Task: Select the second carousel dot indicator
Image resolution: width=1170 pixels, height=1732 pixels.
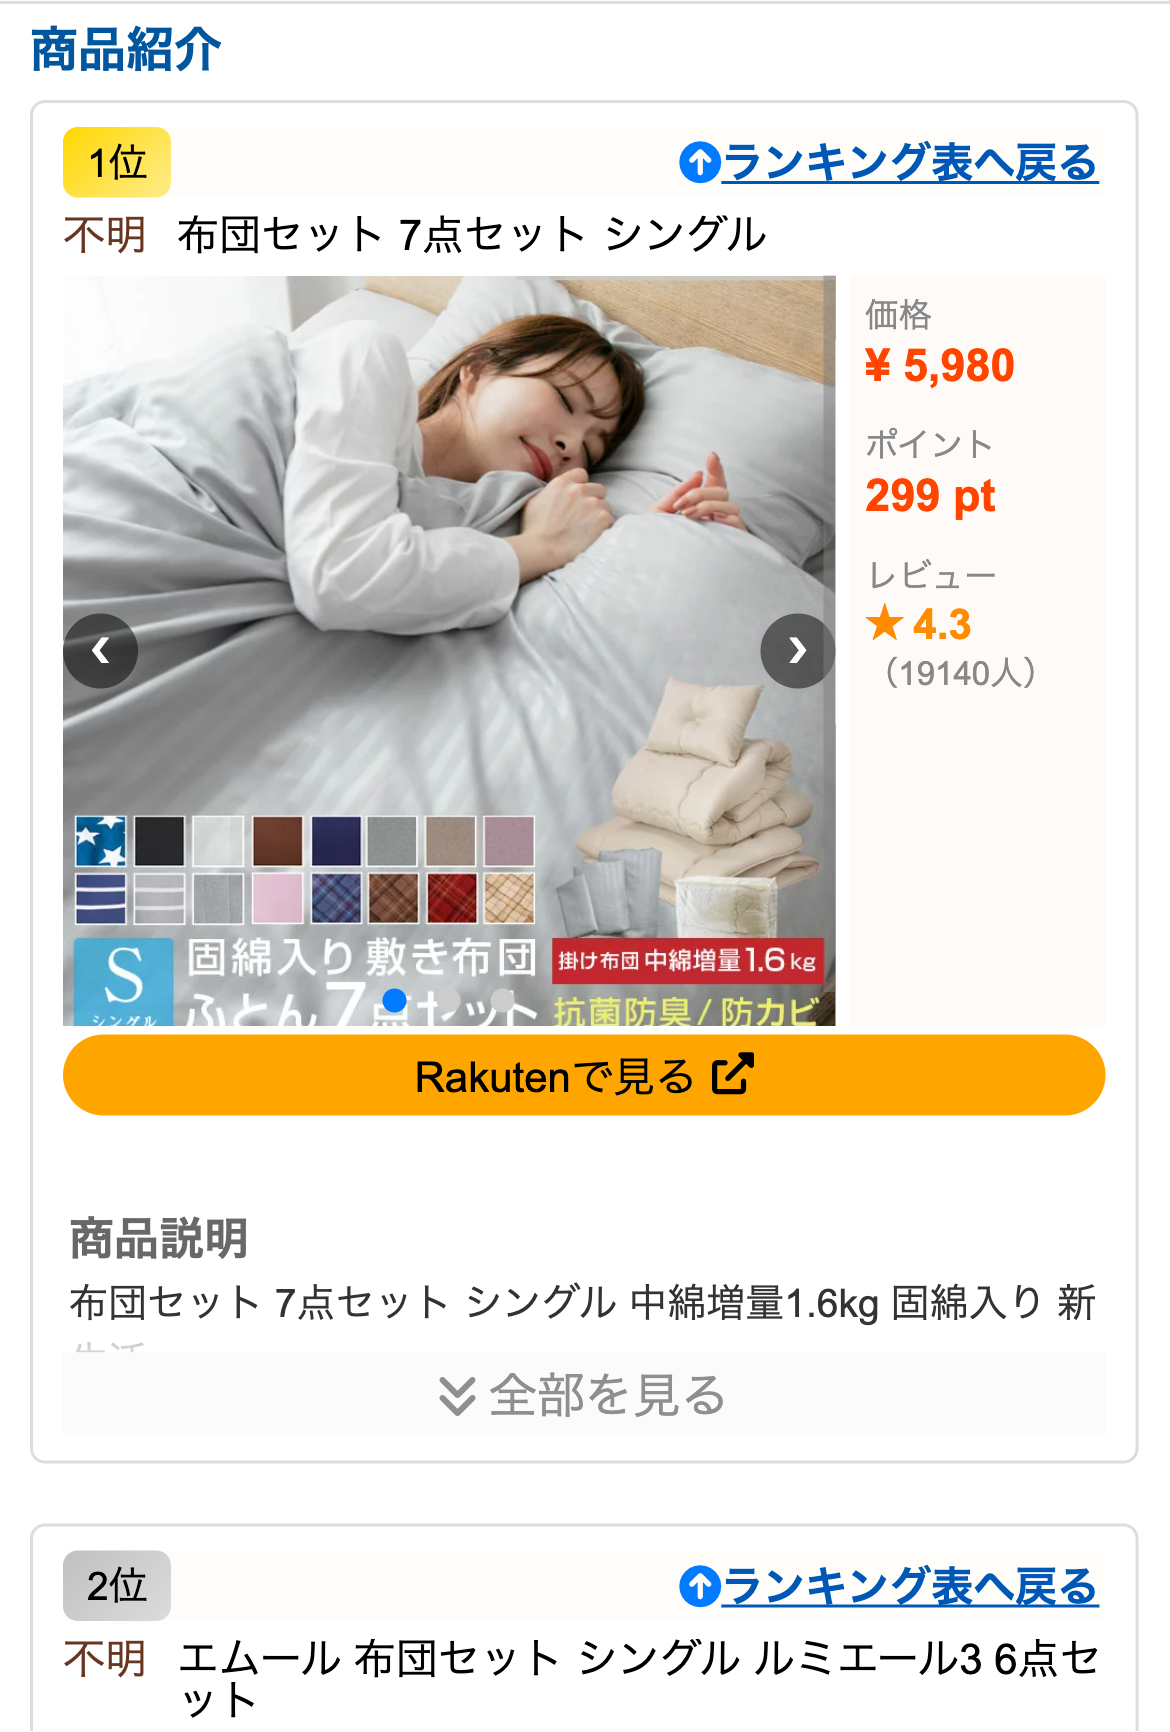Action: 449,1000
